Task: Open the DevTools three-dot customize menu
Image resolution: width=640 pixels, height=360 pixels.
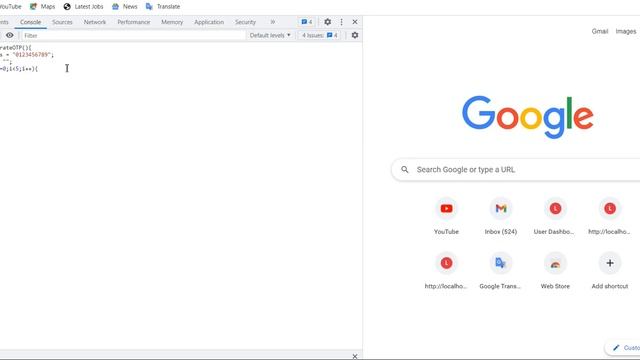Action: [341, 22]
